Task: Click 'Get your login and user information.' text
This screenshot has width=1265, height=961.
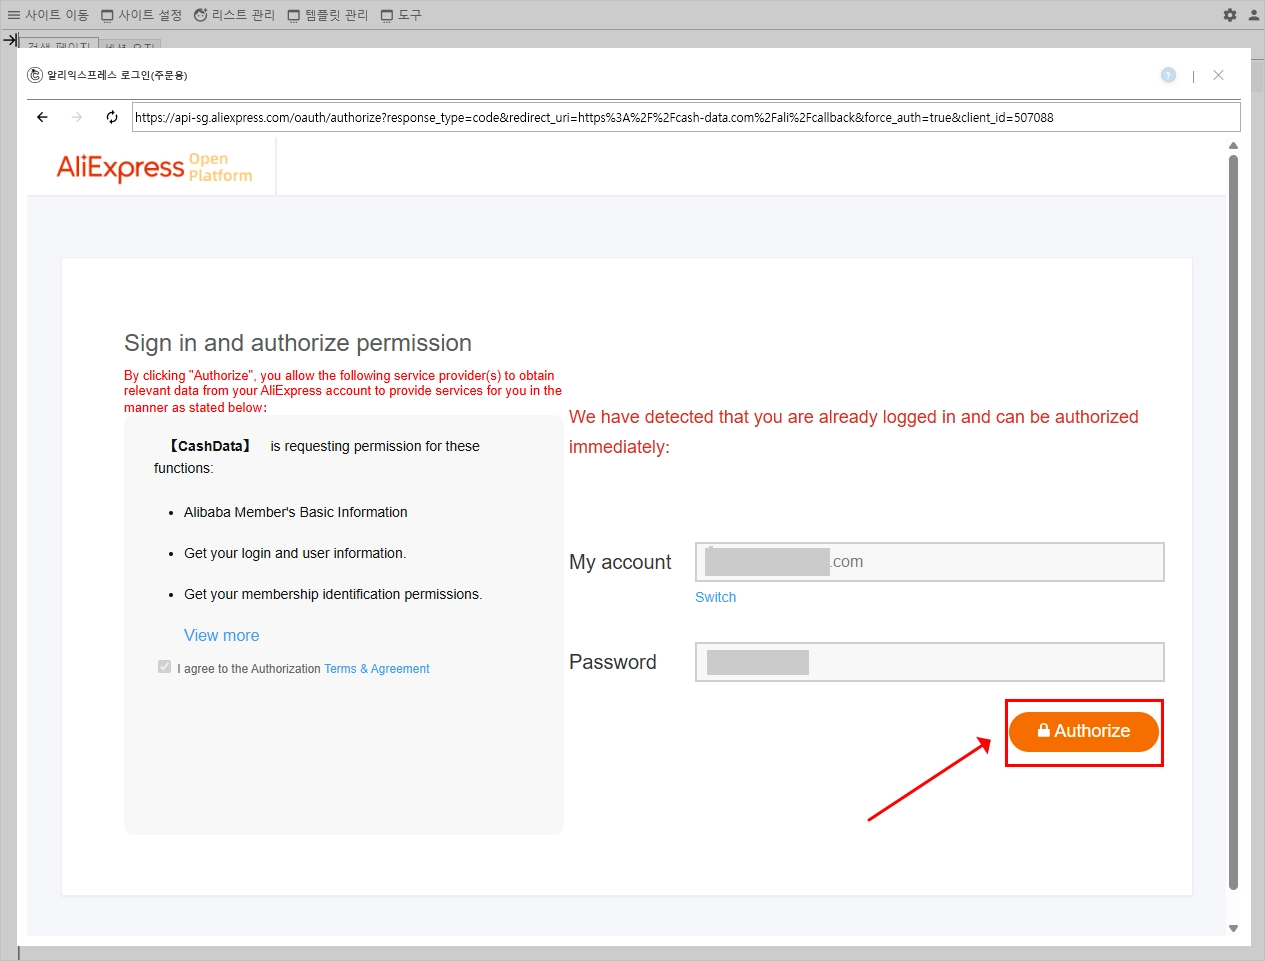Action: (x=295, y=553)
